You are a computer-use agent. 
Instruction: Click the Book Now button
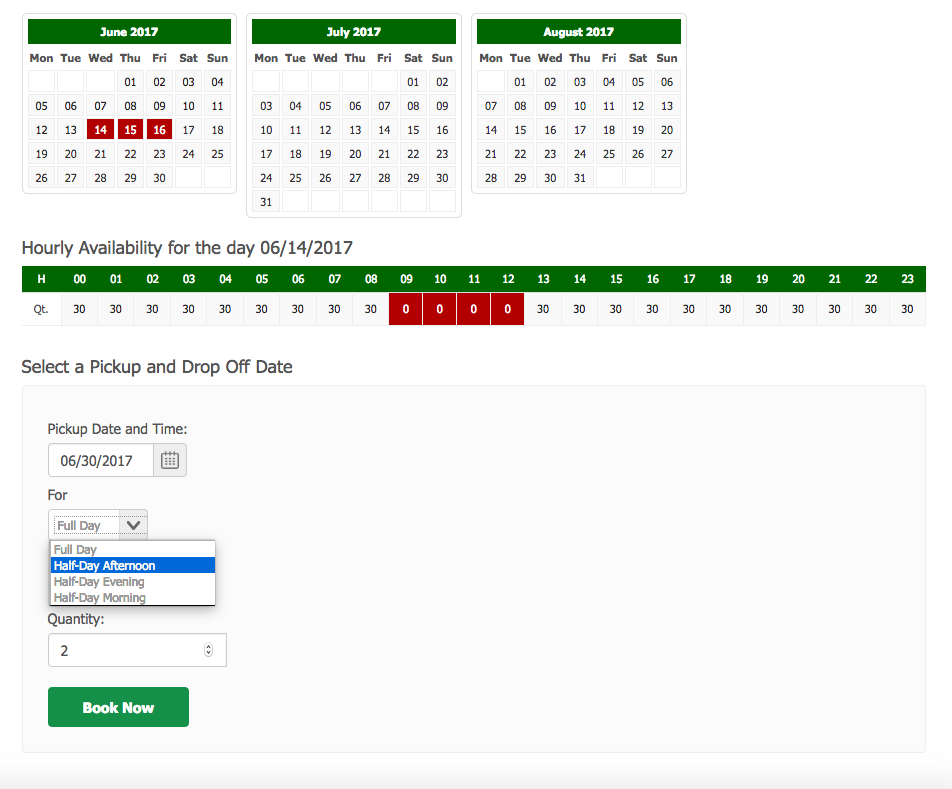[118, 707]
